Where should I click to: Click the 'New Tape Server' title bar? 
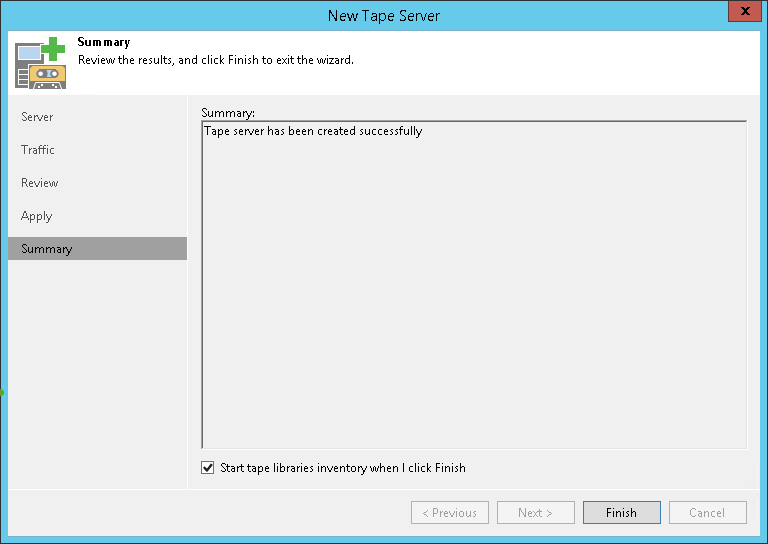tap(383, 15)
